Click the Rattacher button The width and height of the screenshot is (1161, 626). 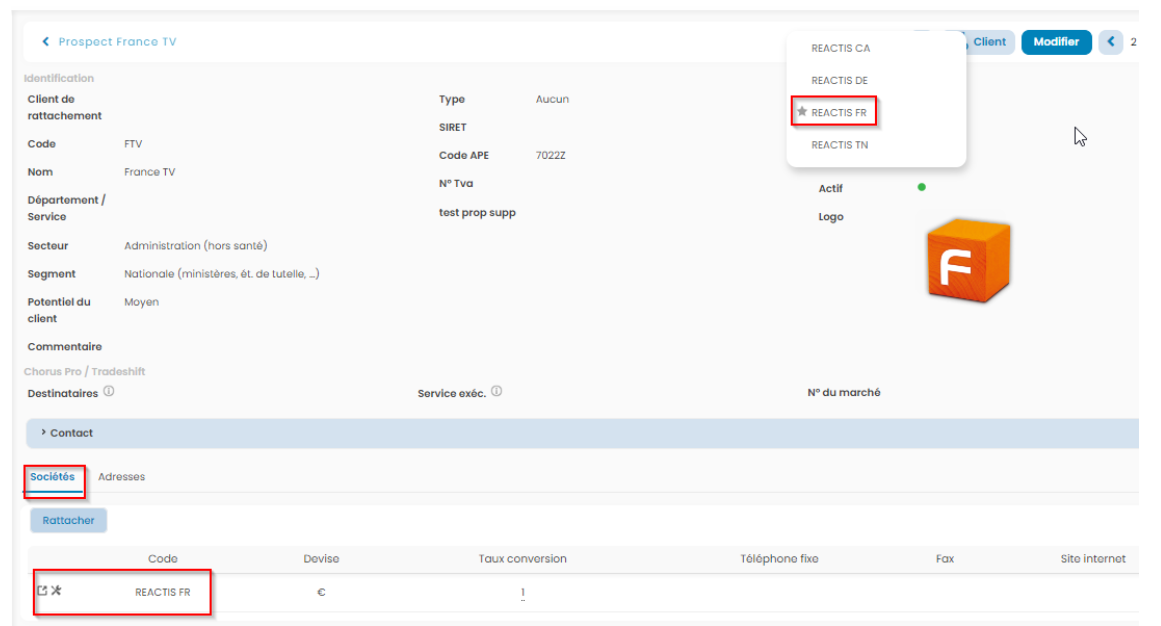click(x=68, y=520)
